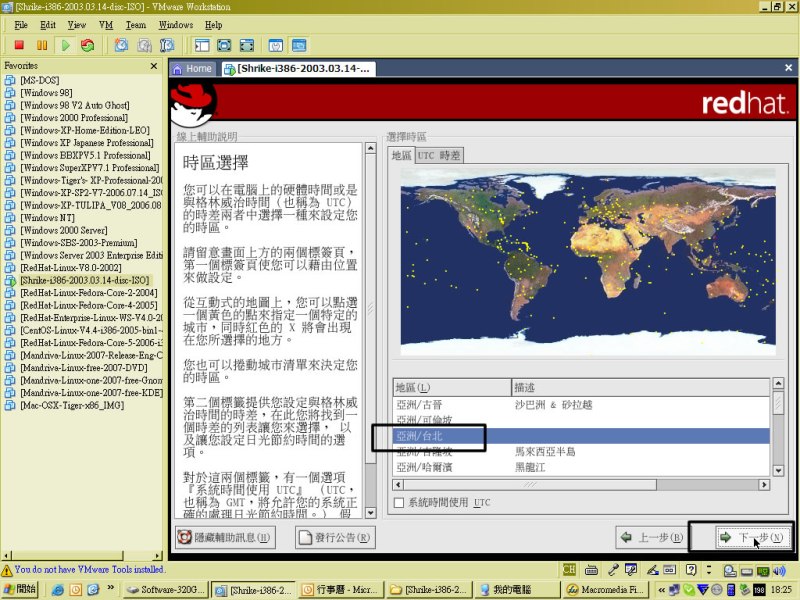Sort by the 描述 column header

pos(640,388)
